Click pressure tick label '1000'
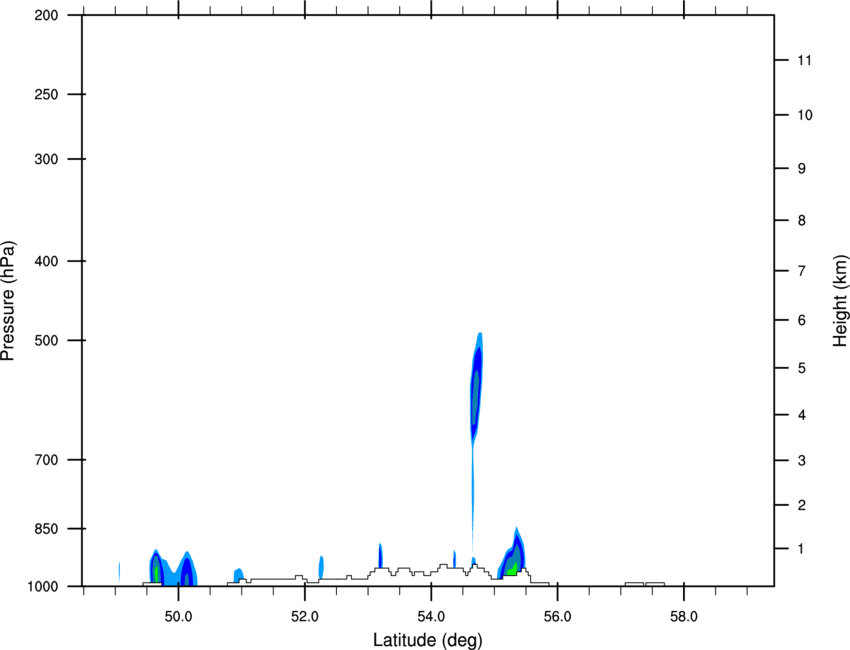This screenshot has width=850, height=650. click(x=43, y=587)
